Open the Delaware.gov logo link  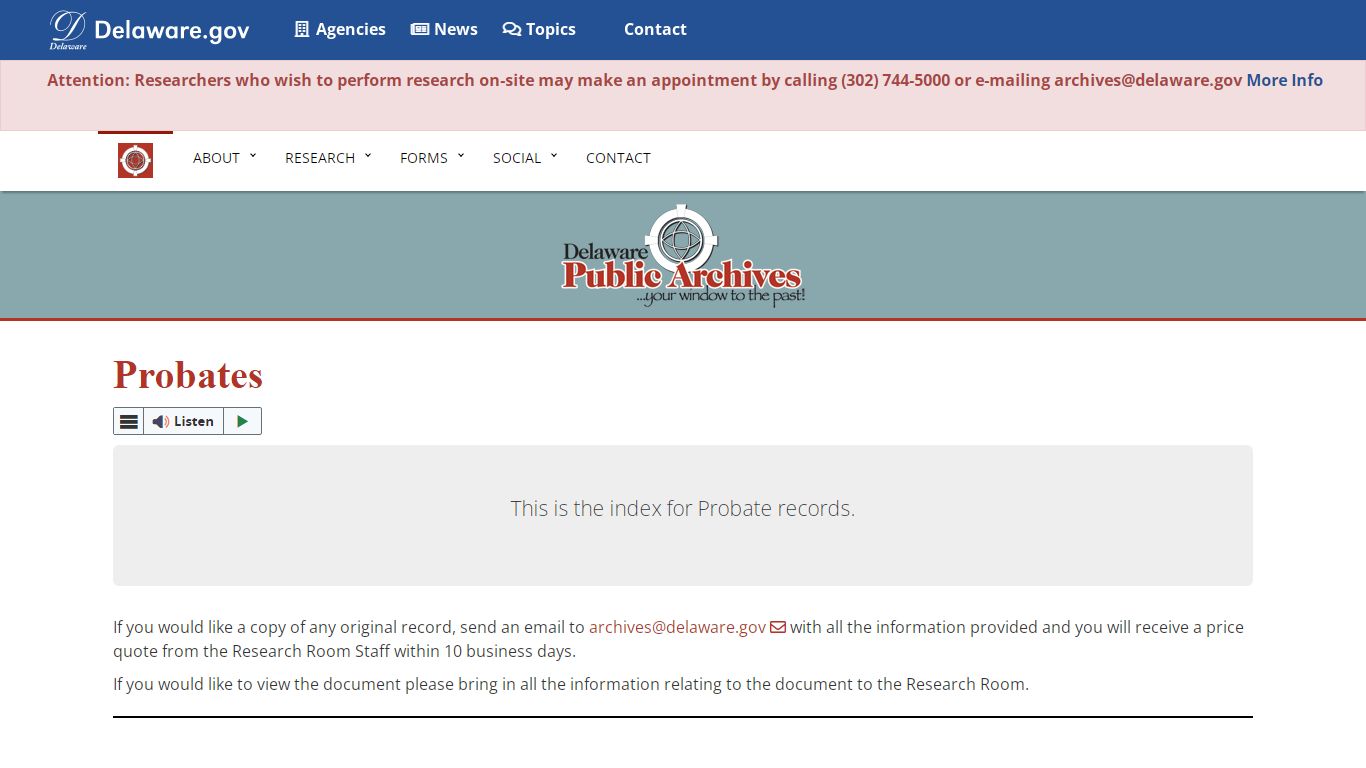[x=149, y=30]
